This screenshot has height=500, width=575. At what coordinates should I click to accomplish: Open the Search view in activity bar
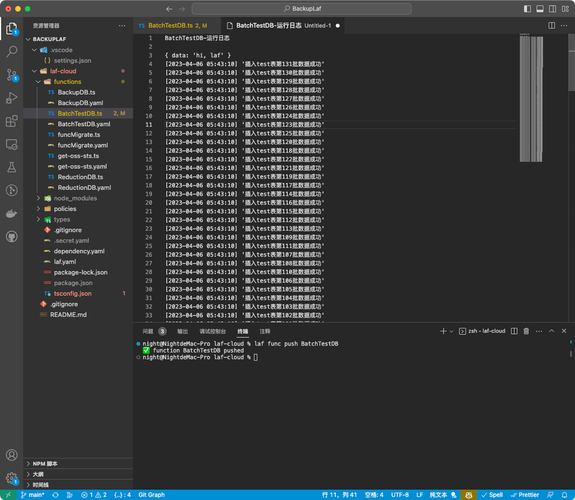(x=12, y=51)
